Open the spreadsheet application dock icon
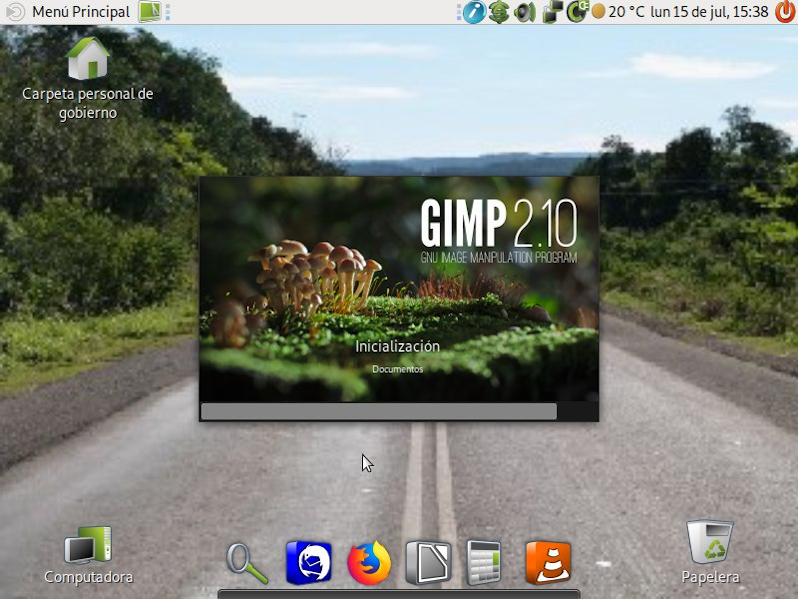This screenshot has width=798, height=599. [x=483, y=562]
